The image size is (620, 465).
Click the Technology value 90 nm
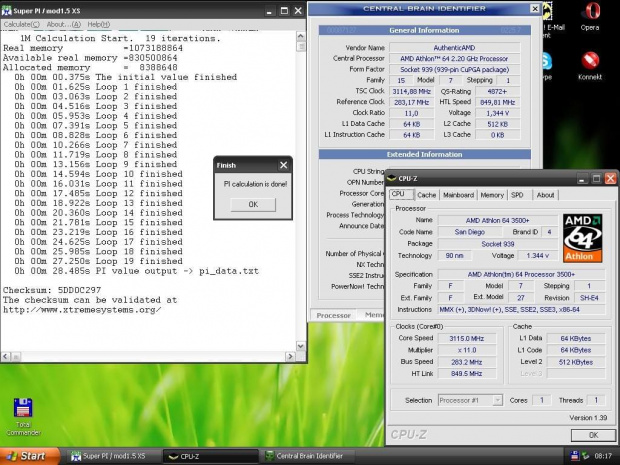455,256
